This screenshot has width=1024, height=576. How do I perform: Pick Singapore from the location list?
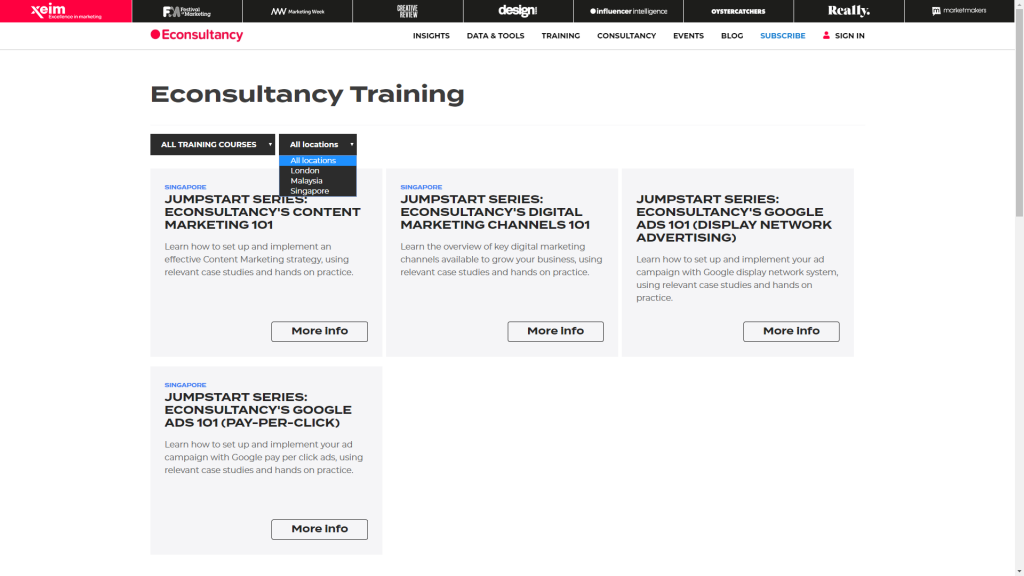317,191
